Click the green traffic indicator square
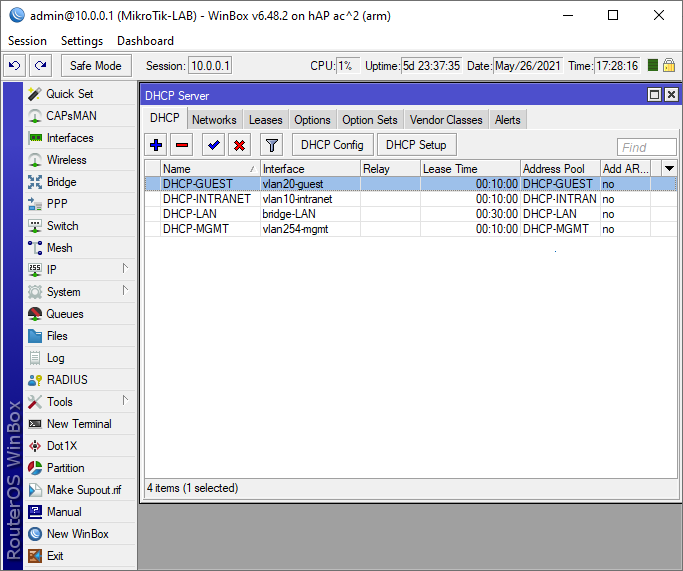The height and width of the screenshot is (571, 683). click(653, 65)
